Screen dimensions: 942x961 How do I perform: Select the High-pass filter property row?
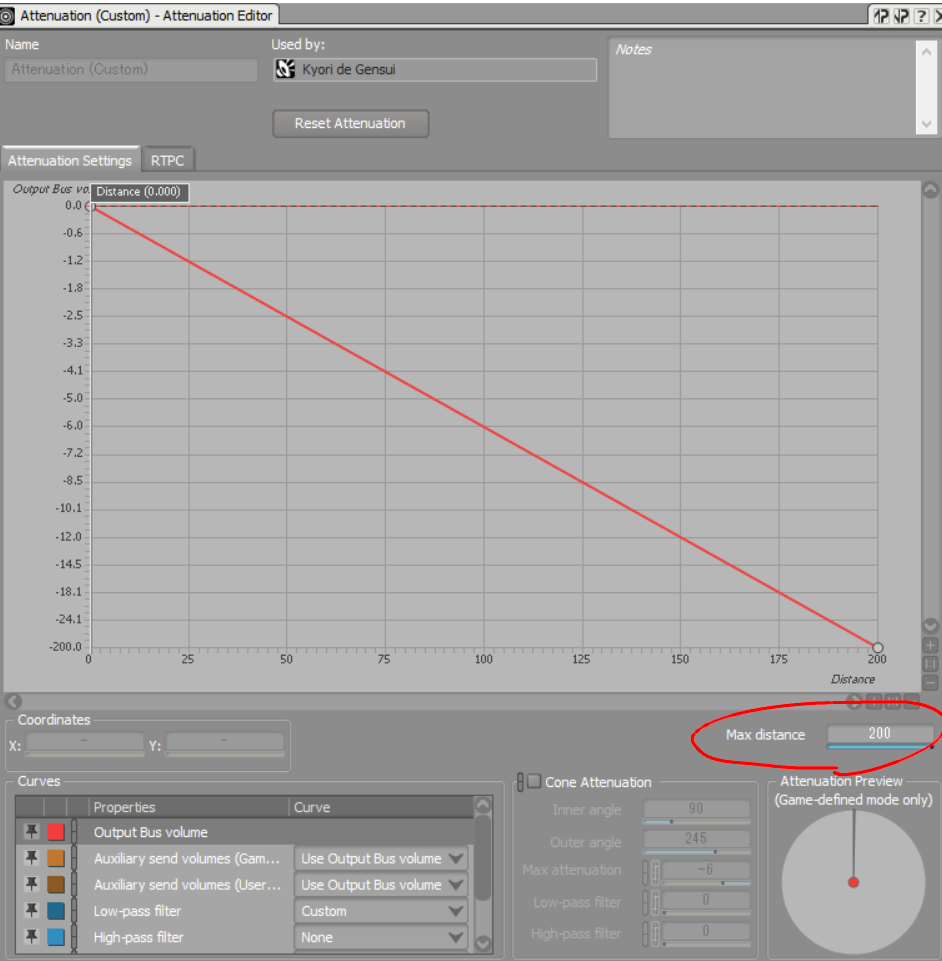pyautogui.click(x=245, y=937)
